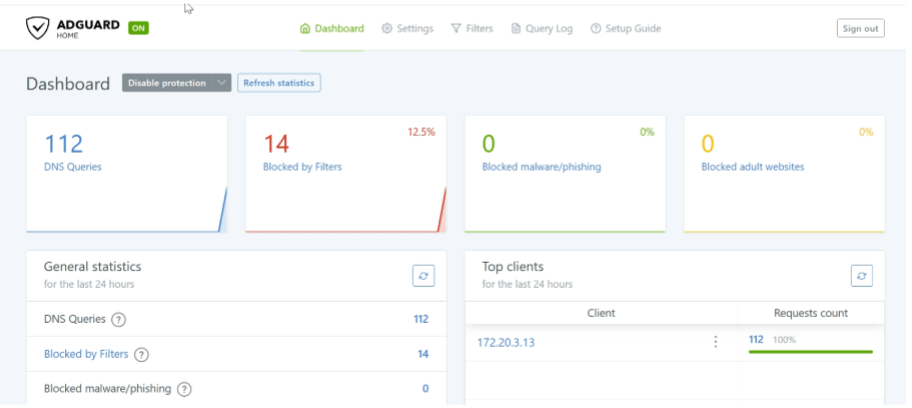Screen dimensions: 912x408
Task: Expand the Disable protection dropdown arrow
Action: 221,83
